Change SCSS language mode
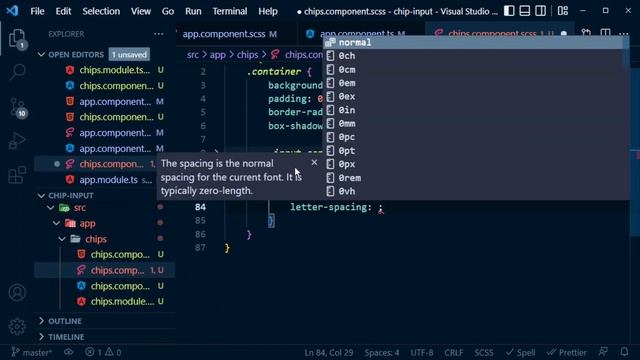 point(484,353)
